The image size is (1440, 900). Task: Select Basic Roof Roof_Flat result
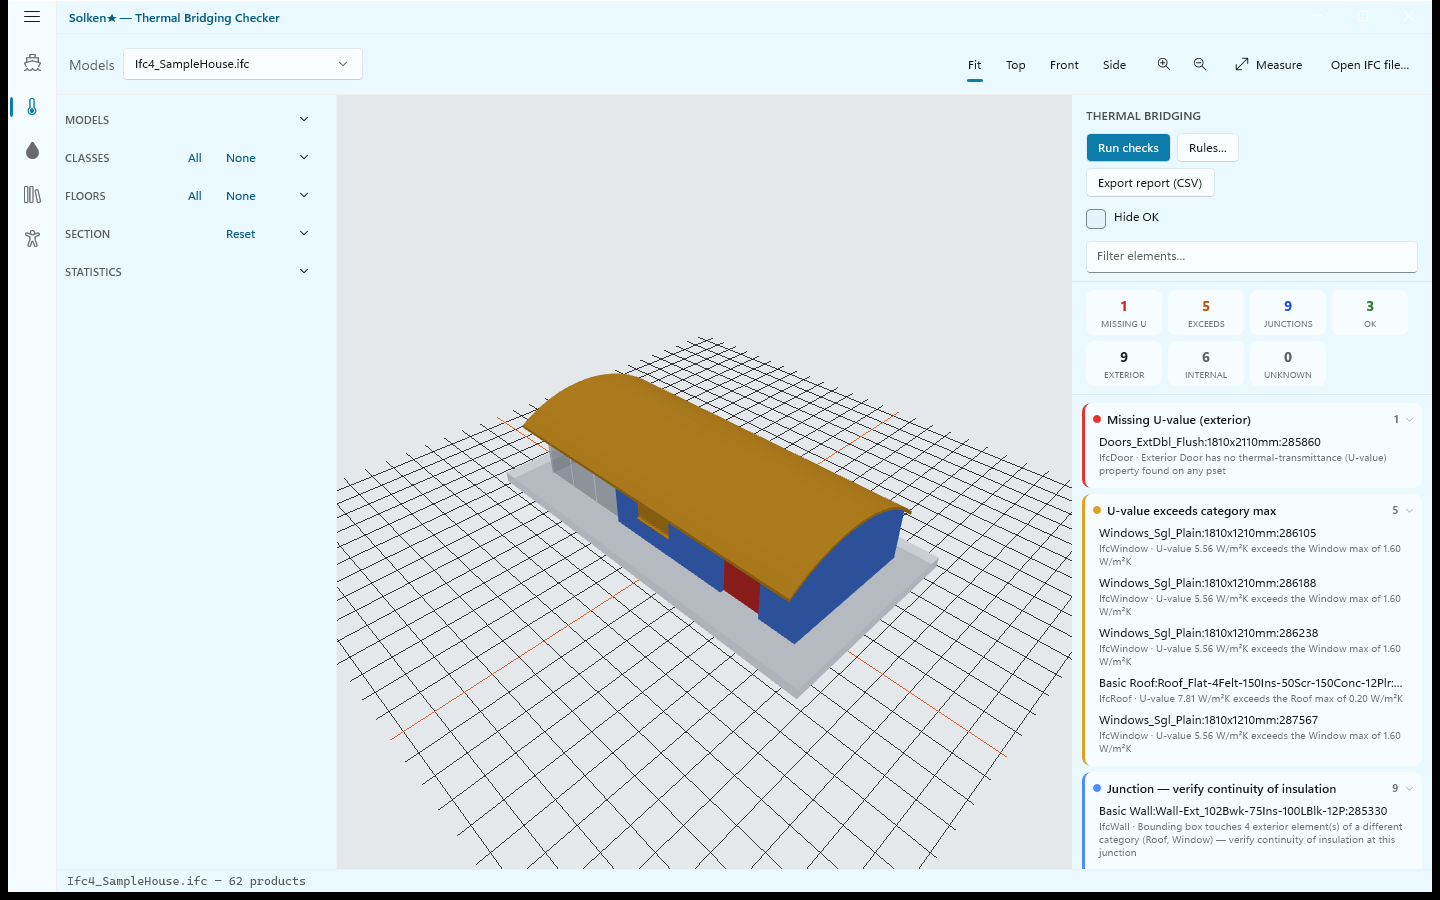tap(1253, 690)
